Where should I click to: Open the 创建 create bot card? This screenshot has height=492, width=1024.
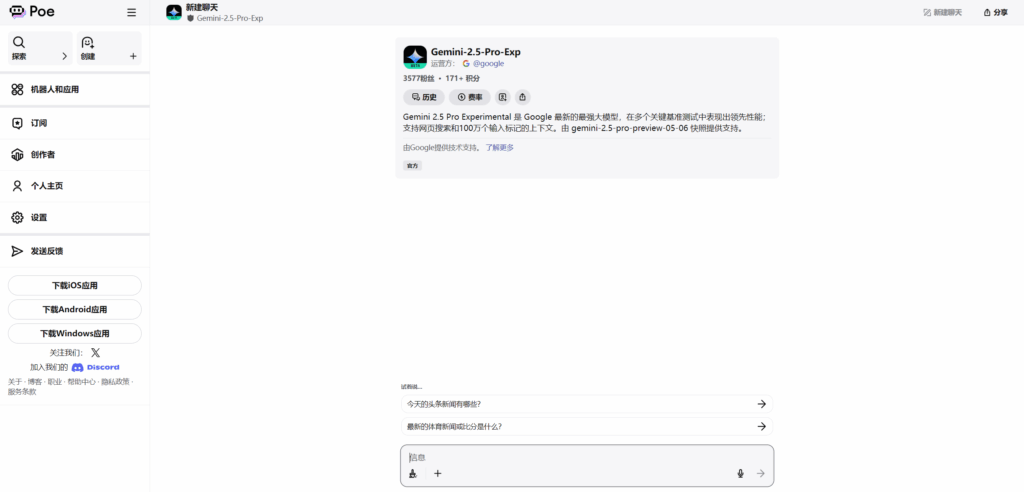109,48
